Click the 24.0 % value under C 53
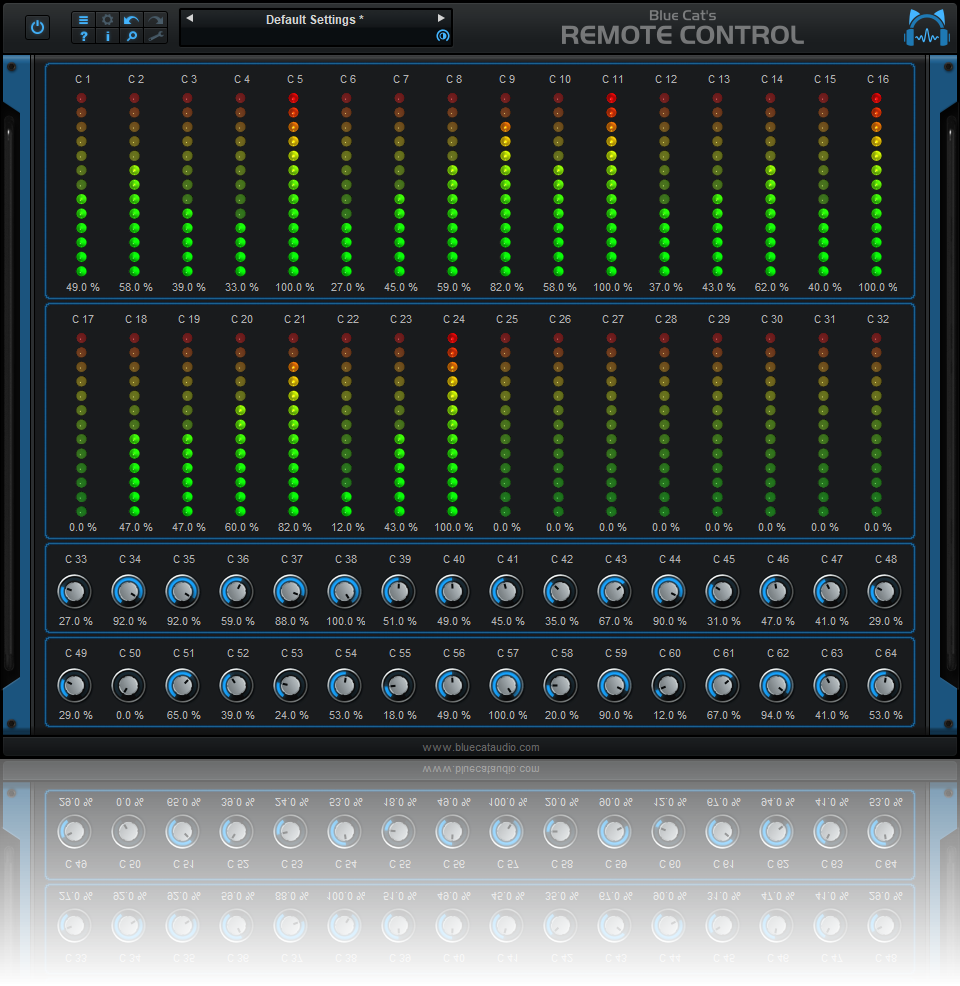Image resolution: width=960 pixels, height=986 pixels. (x=292, y=716)
